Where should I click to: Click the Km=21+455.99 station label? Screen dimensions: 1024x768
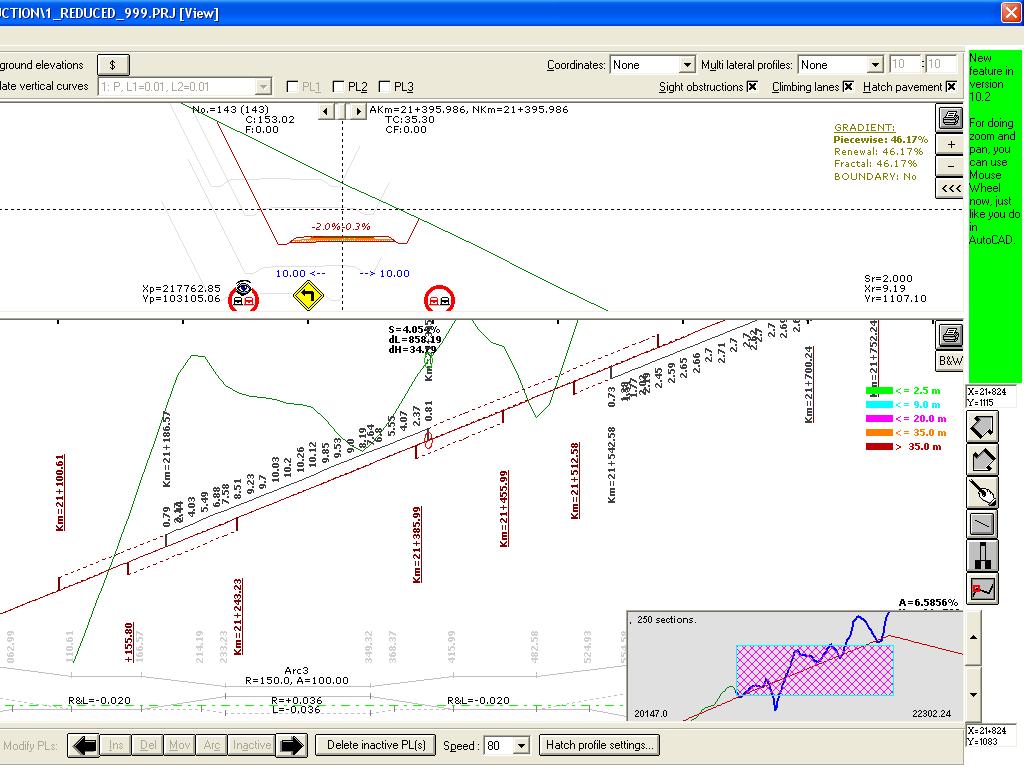point(504,508)
